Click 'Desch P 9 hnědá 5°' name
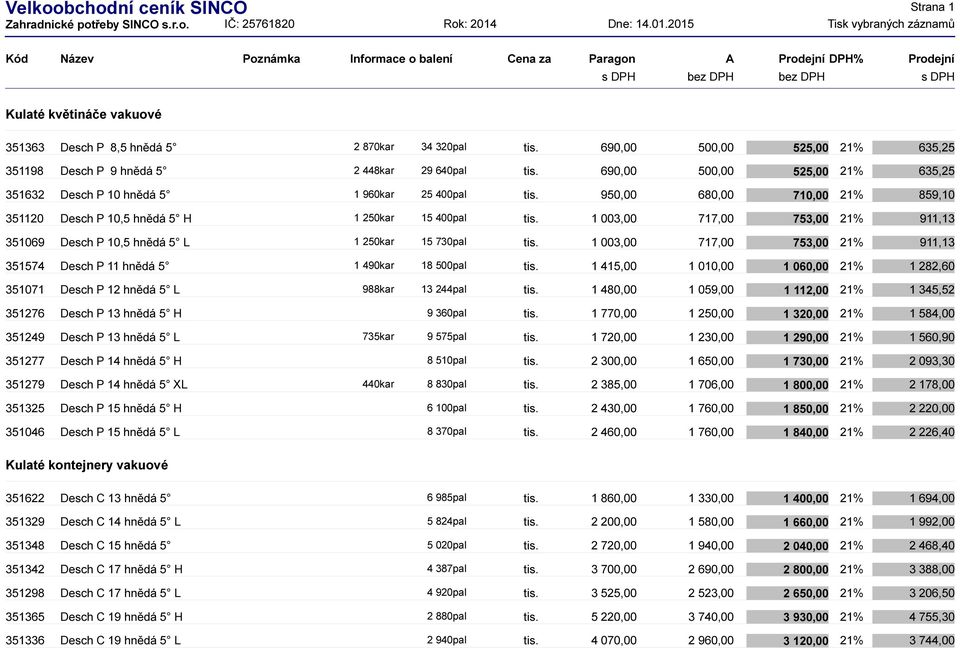This screenshot has width=960, height=648. click(x=113, y=171)
